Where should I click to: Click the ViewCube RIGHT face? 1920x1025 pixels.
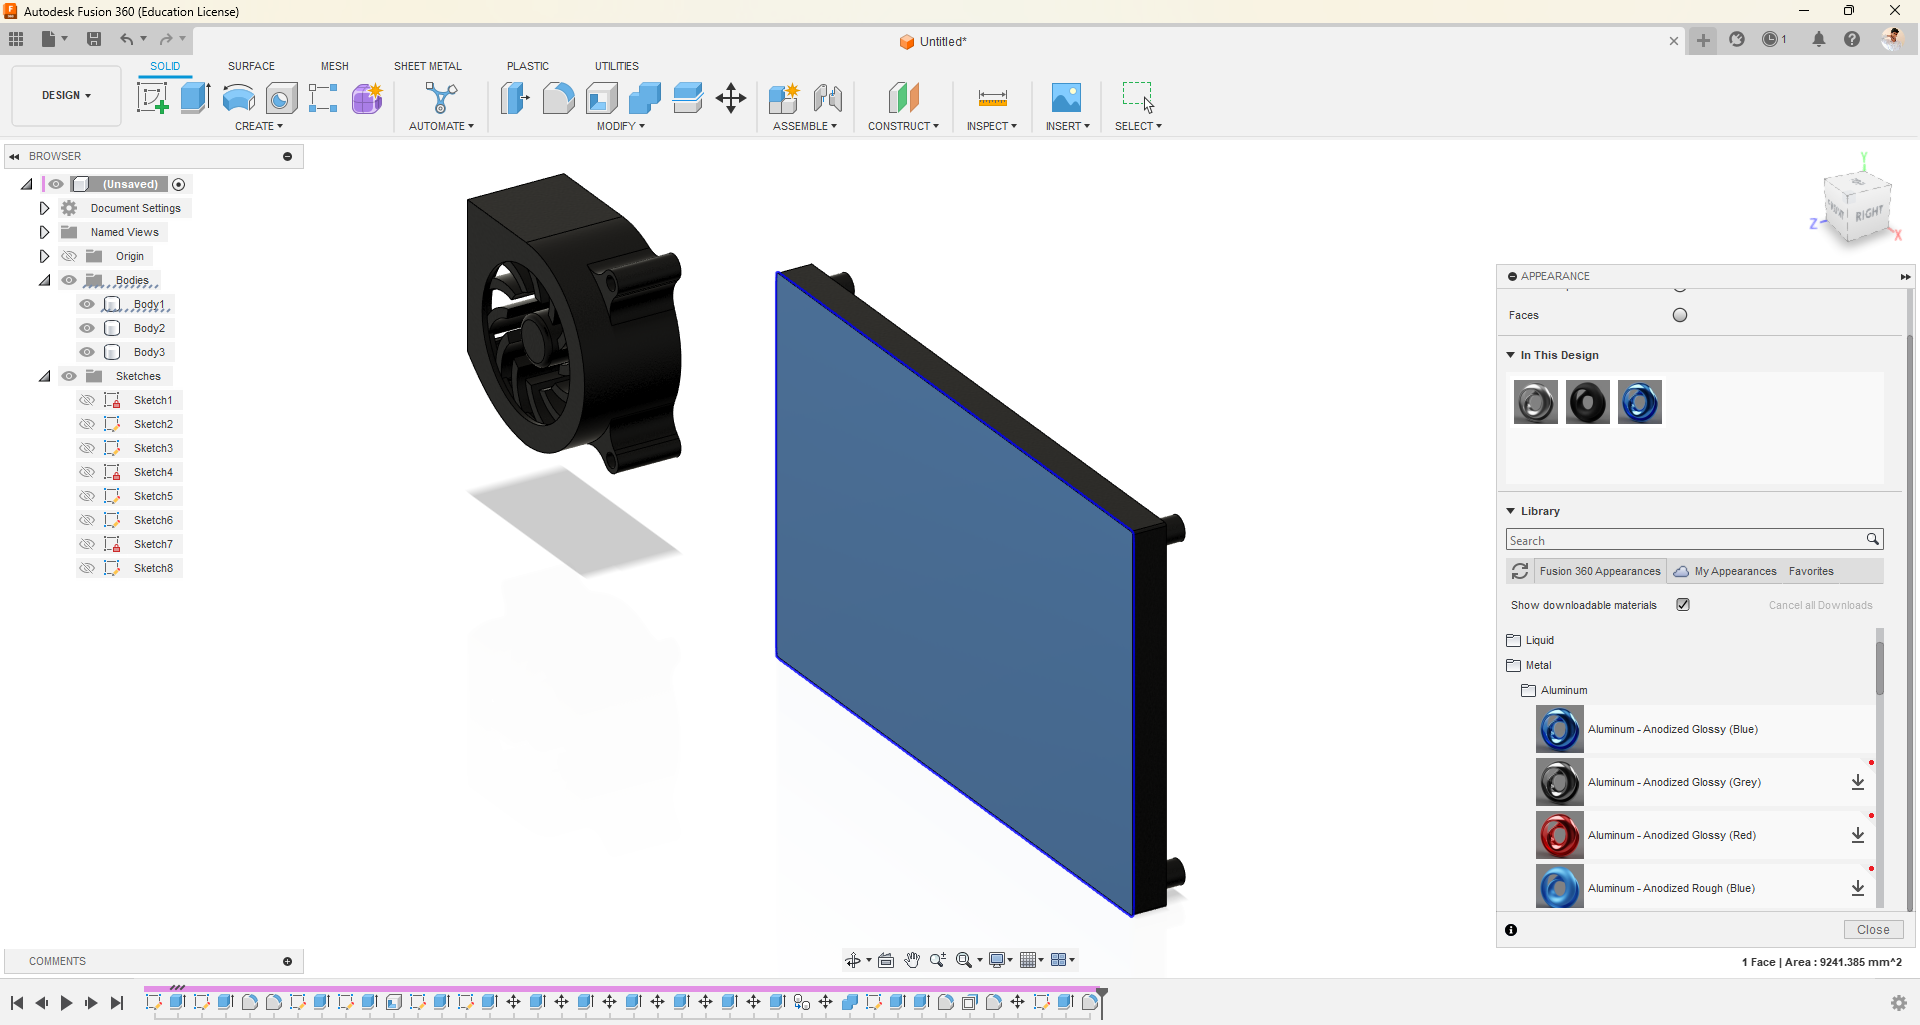coord(1869,214)
